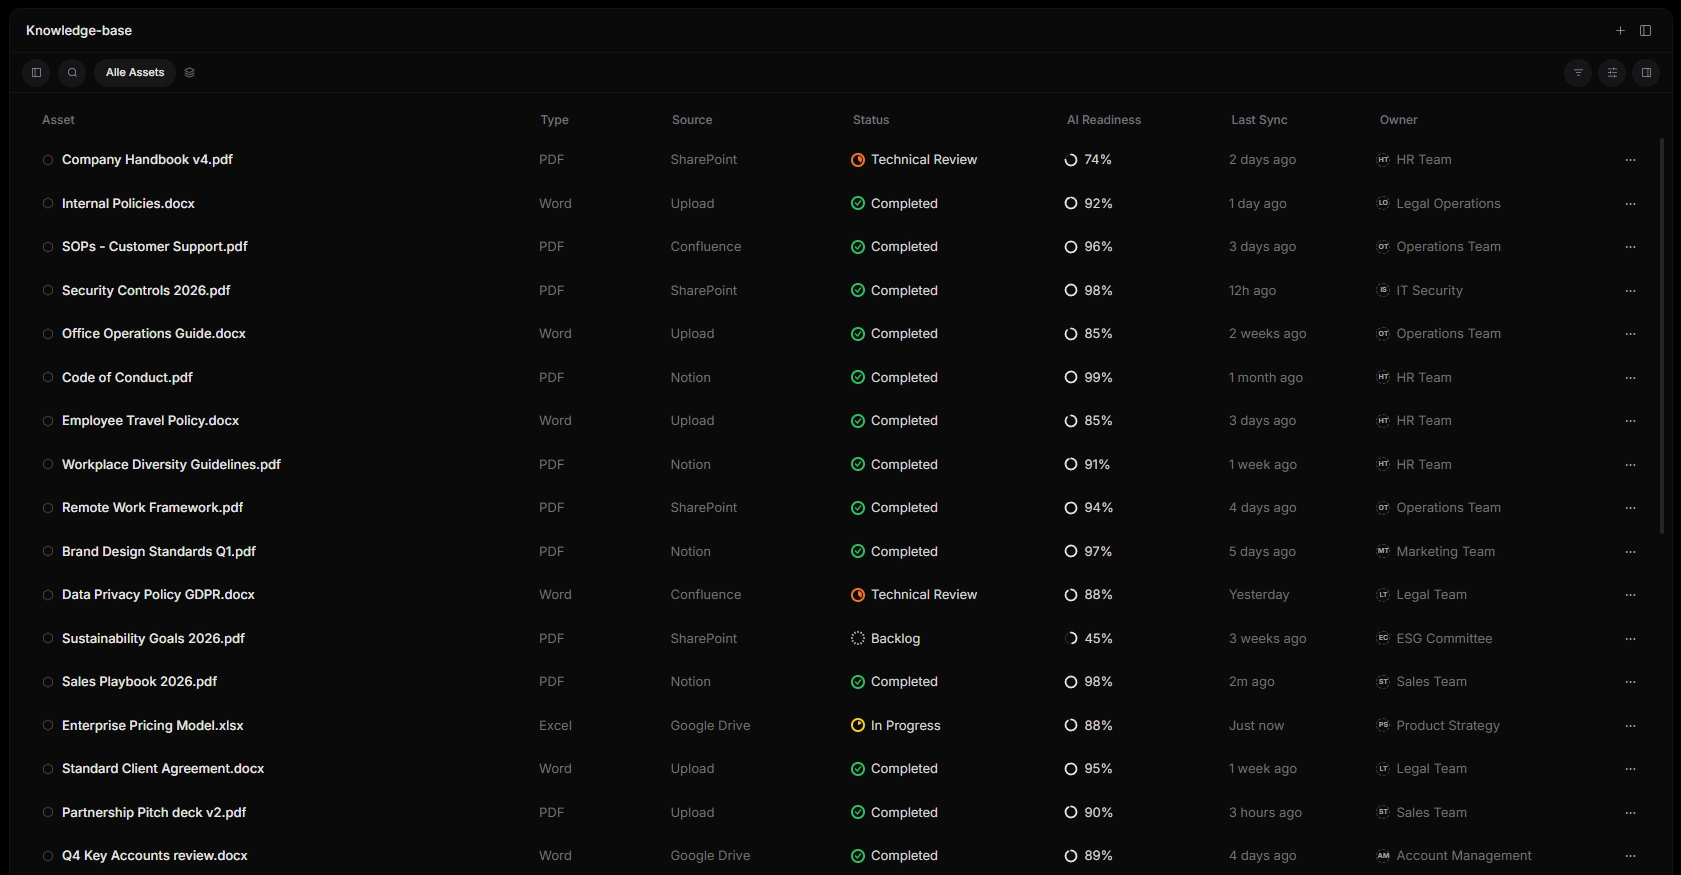
Task: Click the plus icon in the title bar
Action: click(1620, 31)
